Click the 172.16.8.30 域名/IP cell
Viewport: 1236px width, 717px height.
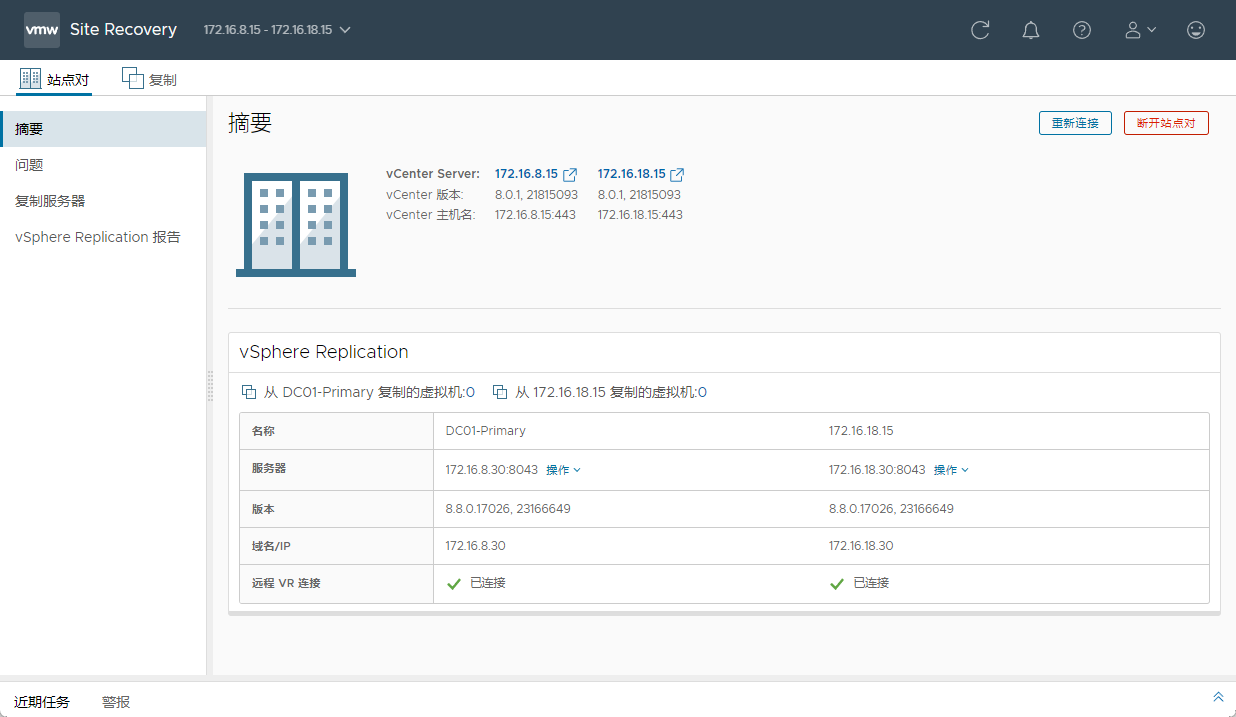[475, 546]
